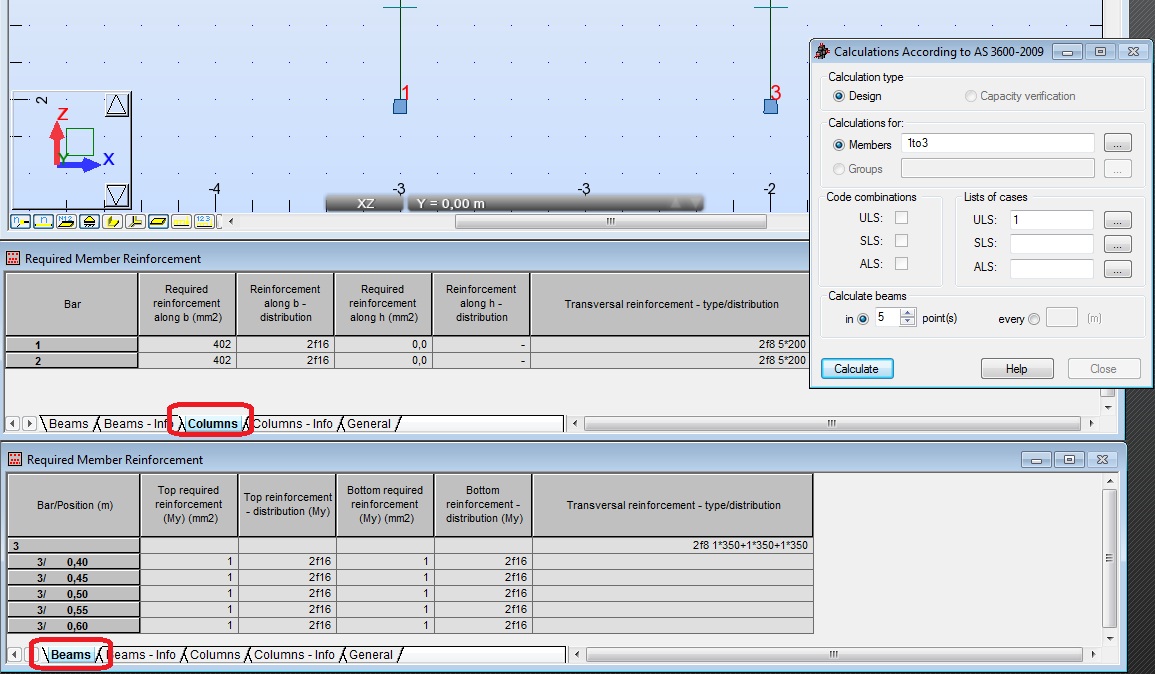
Task: Click the first 'n' reinforcement bar icon
Action: point(20,221)
